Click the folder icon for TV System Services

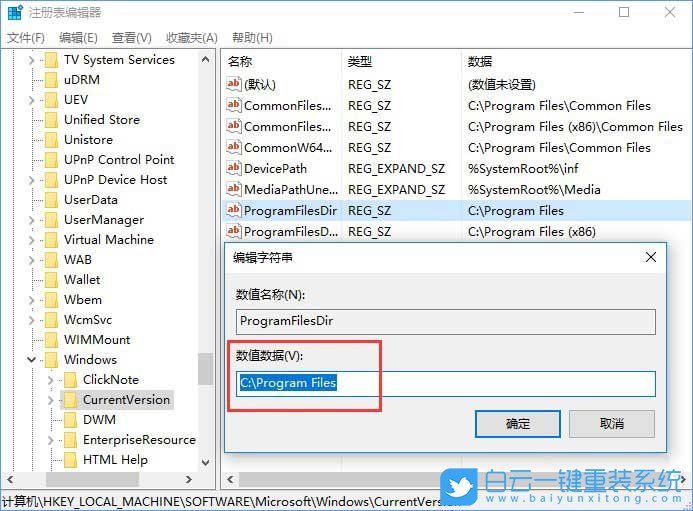[x=52, y=60]
